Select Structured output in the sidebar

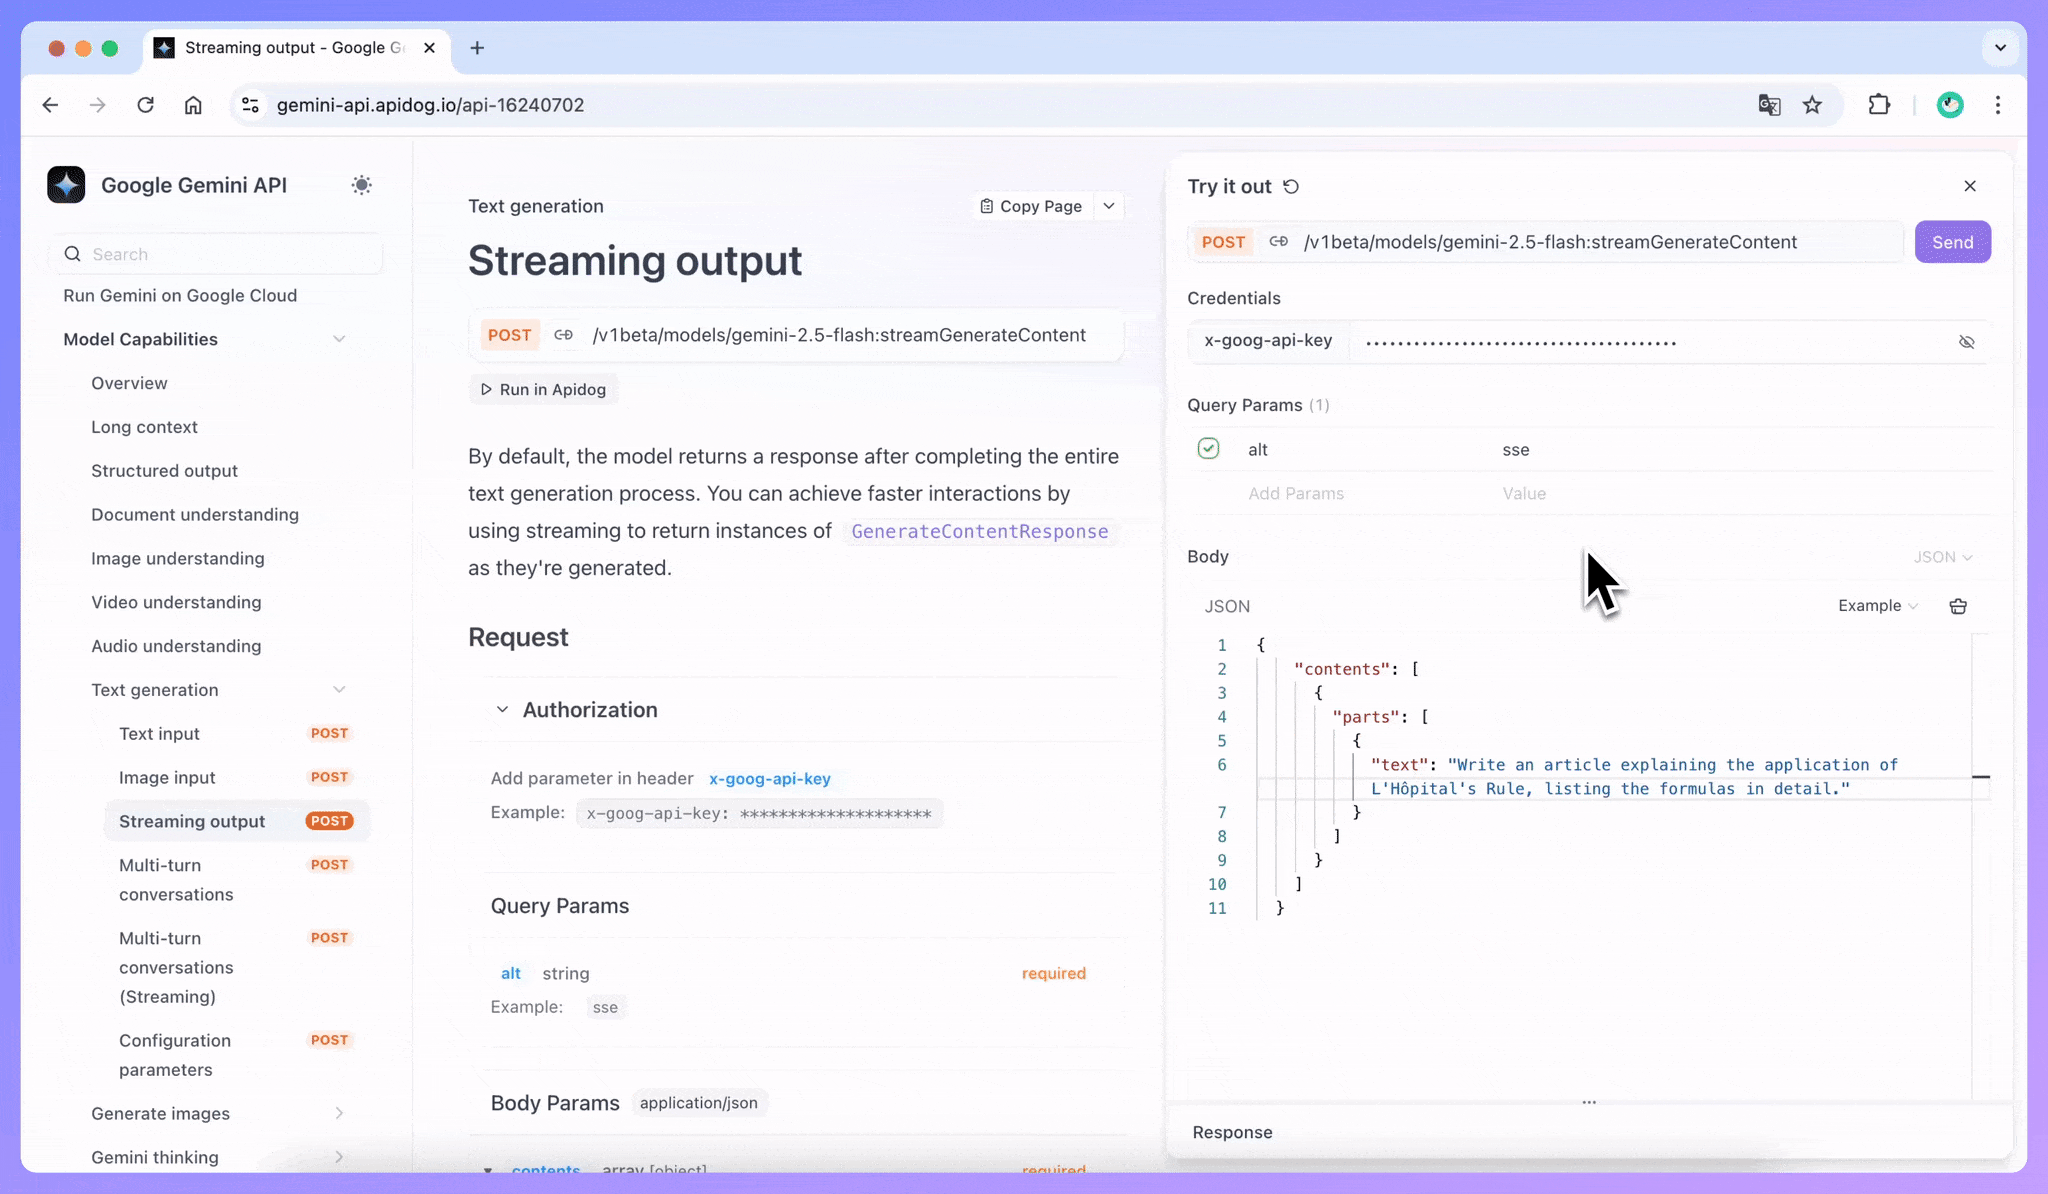(164, 470)
